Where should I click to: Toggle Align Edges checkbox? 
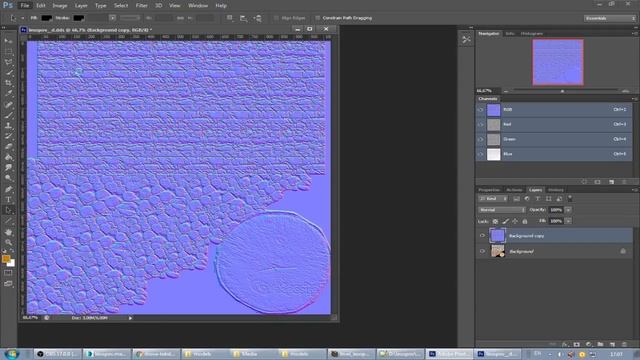point(276,18)
